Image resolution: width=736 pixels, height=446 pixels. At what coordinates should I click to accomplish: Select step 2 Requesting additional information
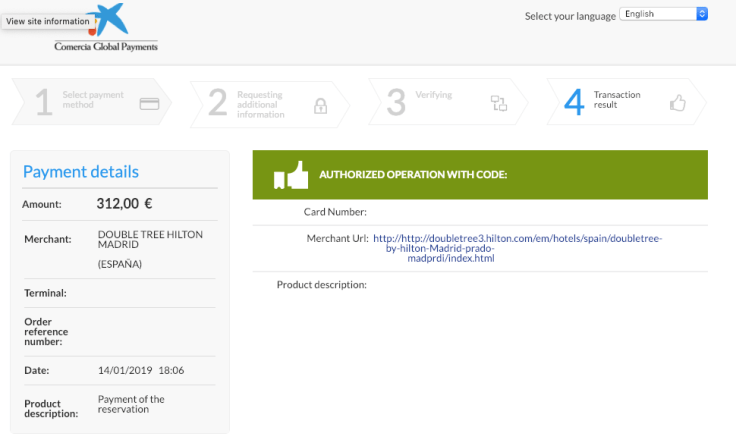270,104
